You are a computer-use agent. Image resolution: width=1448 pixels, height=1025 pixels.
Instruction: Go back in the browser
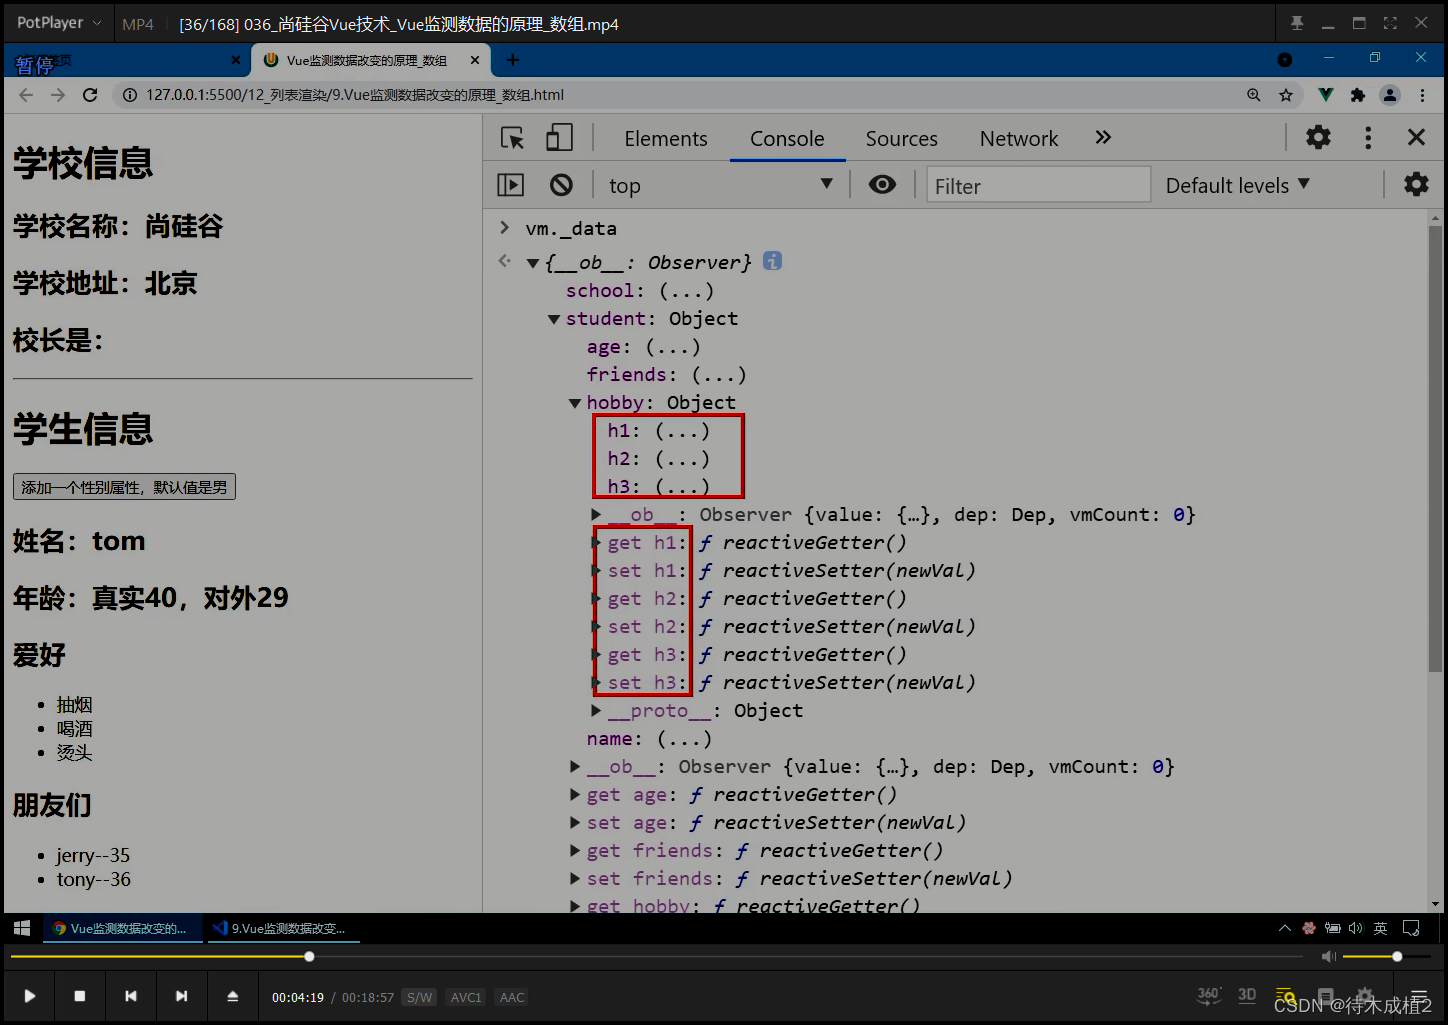point(26,95)
